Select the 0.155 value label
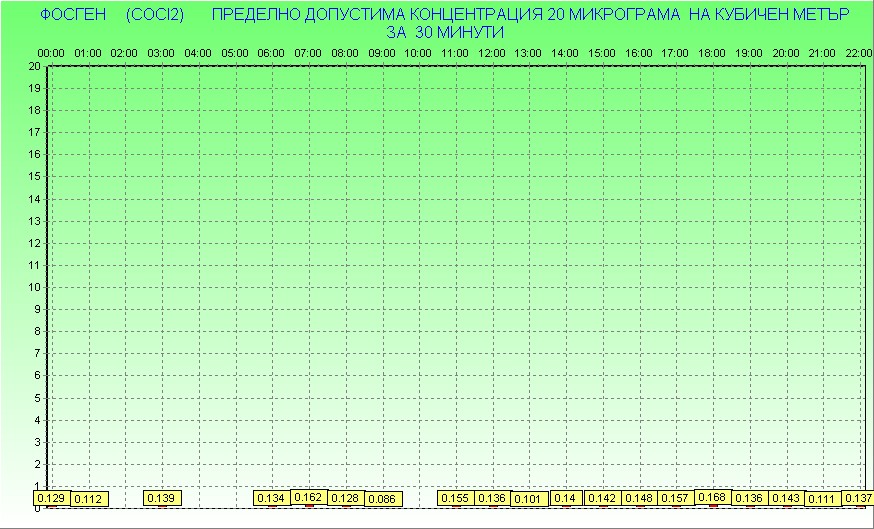 [x=455, y=498]
